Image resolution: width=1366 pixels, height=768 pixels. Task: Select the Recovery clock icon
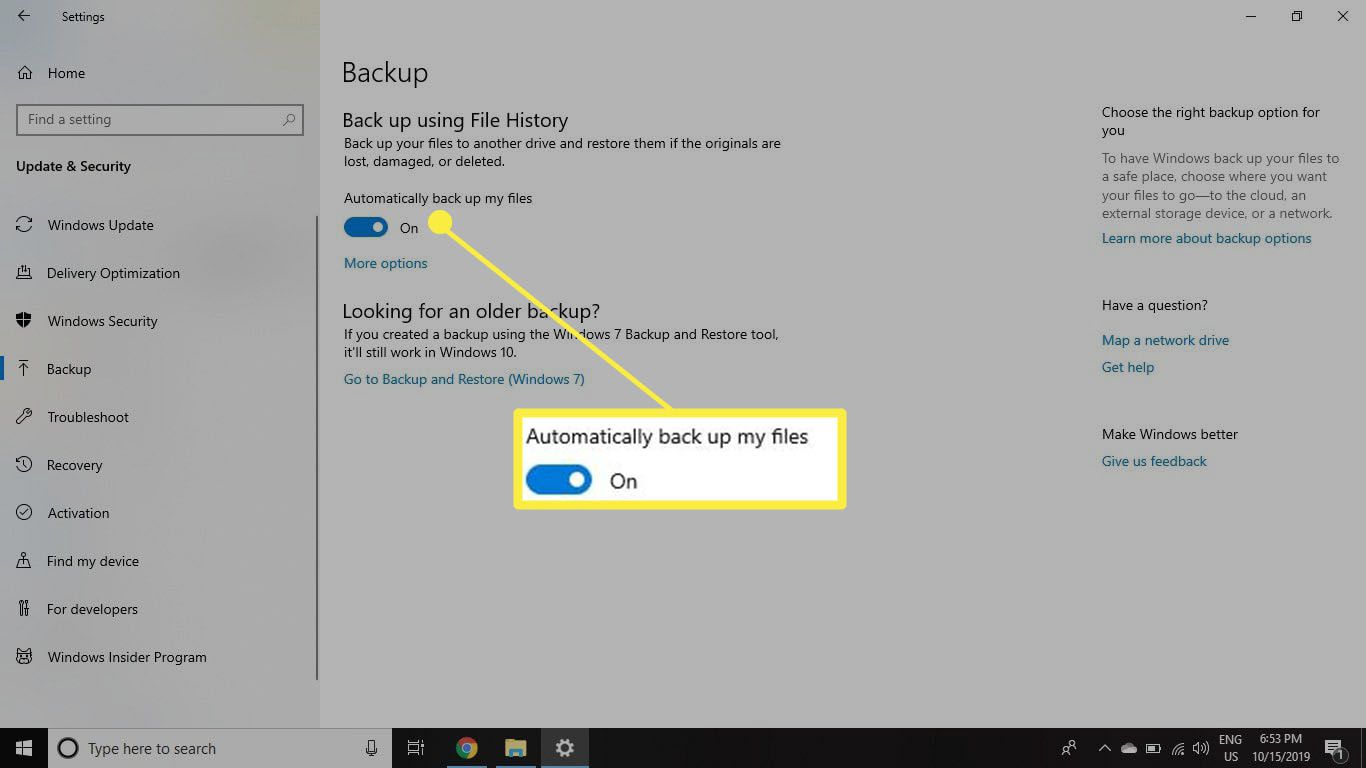[x=25, y=465]
